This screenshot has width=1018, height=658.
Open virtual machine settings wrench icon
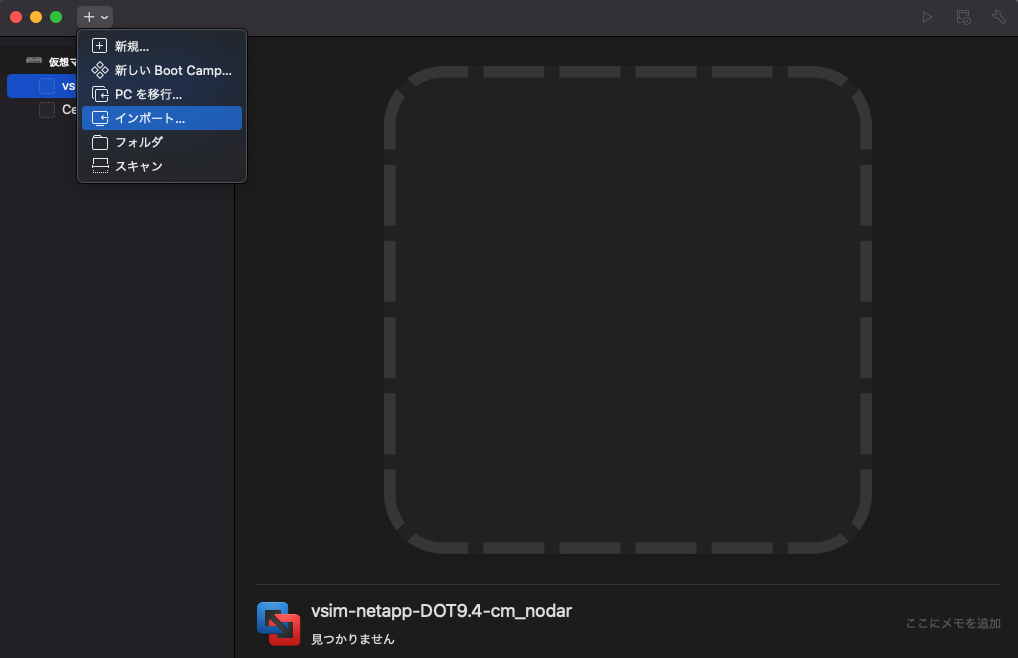click(999, 17)
